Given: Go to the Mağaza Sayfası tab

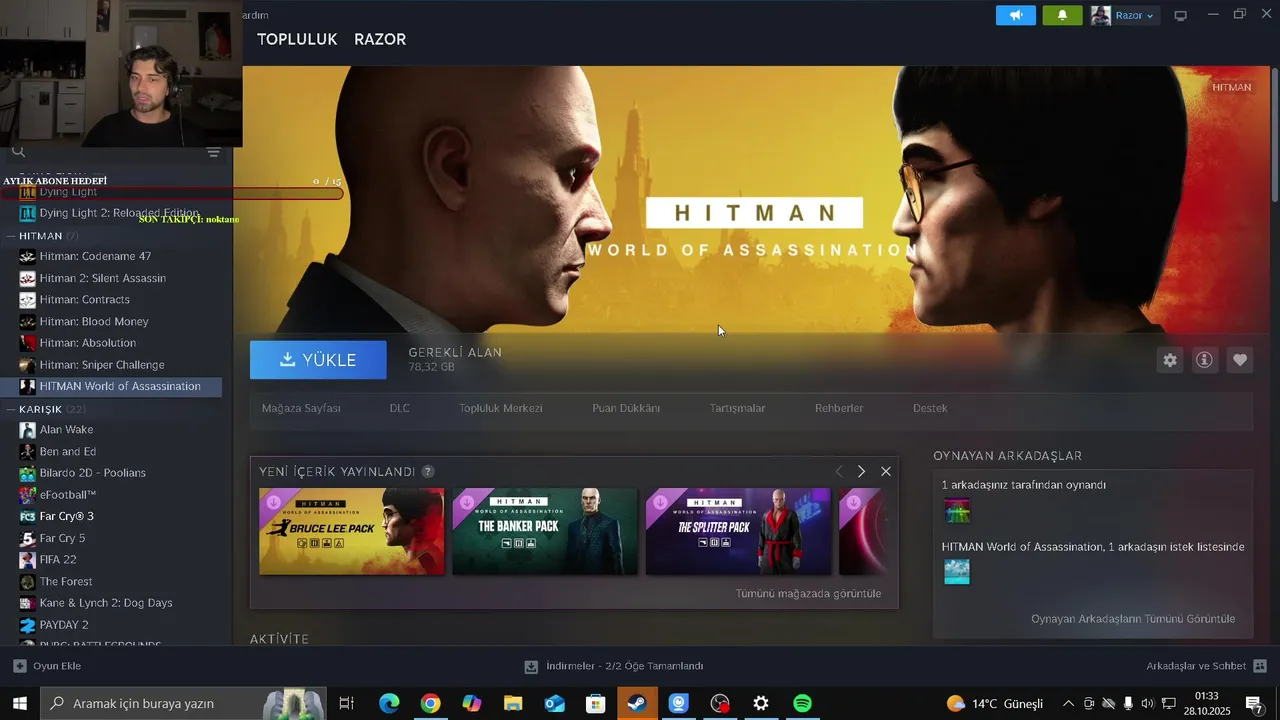Looking at the screenshot, I should click(301, 408).
